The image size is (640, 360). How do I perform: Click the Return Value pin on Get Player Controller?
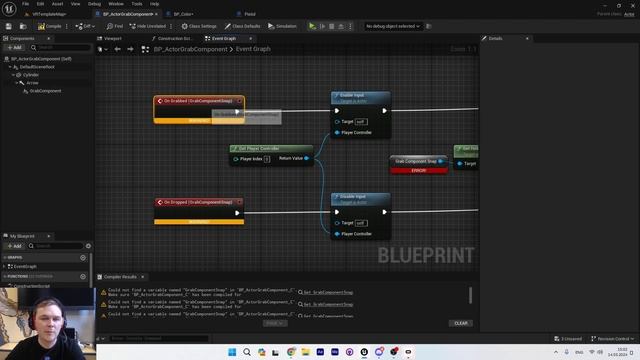tap(307, 158)
